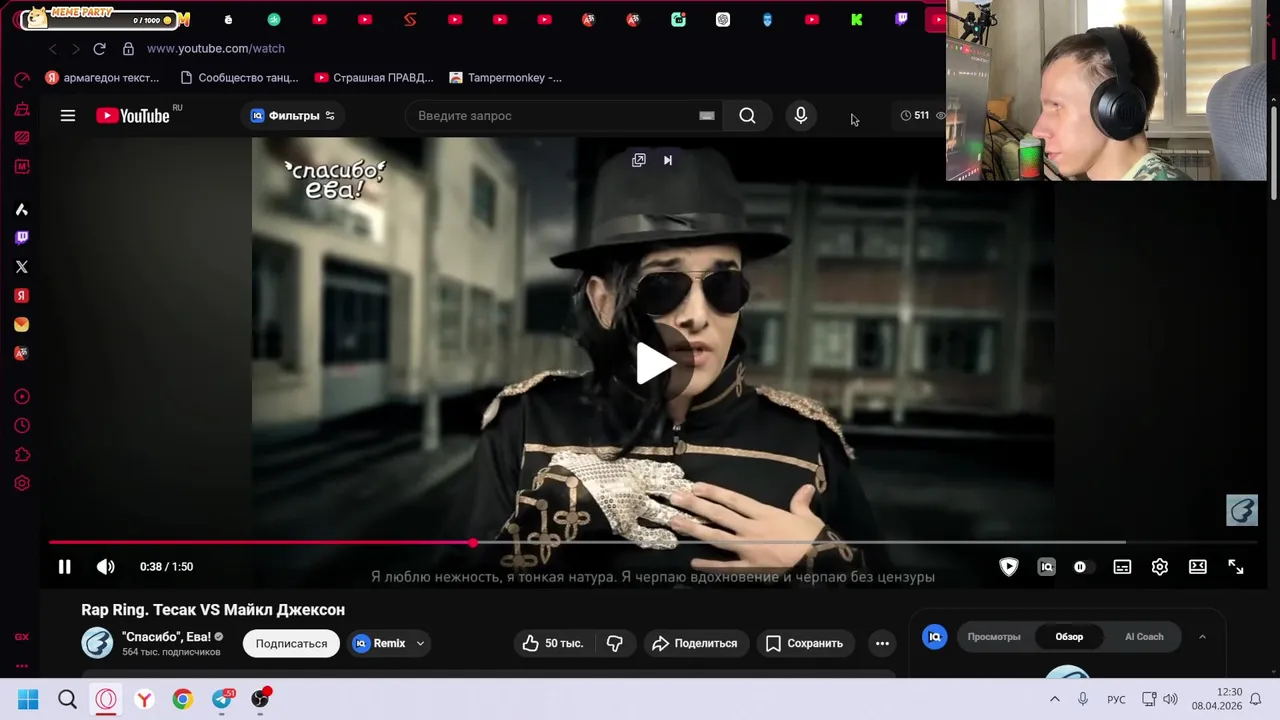The height and width of the screenshot is (720, 1280).
Task: Toggle subtitles in the player
Action: tap(1122, 567)
